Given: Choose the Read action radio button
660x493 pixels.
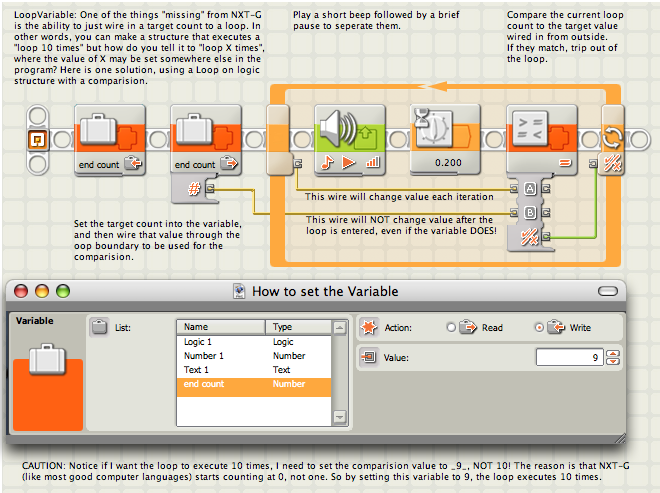Looking at the screenshot, I should pyautogui.click(x=451, y=327).
